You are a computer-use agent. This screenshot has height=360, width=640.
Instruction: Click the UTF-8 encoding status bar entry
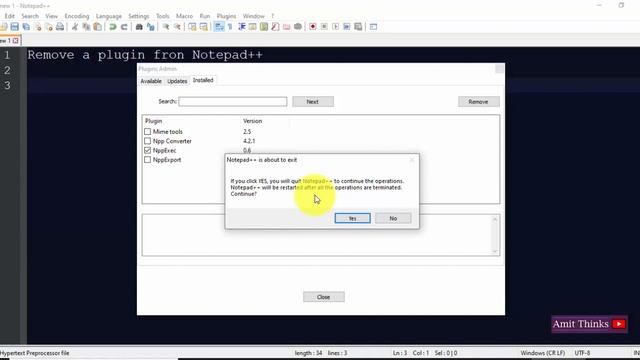[582, 353]
